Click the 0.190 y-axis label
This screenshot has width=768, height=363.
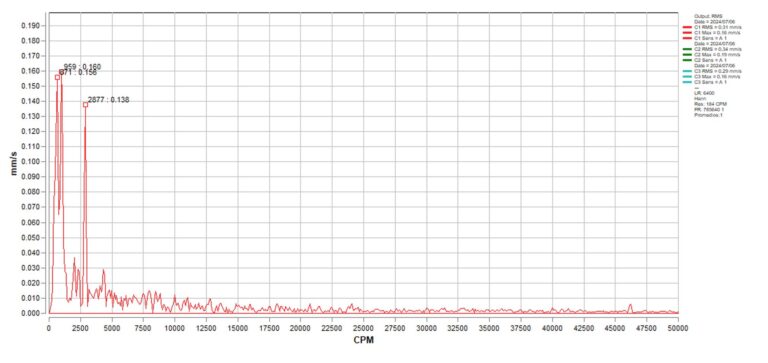(x=30, y=25)
